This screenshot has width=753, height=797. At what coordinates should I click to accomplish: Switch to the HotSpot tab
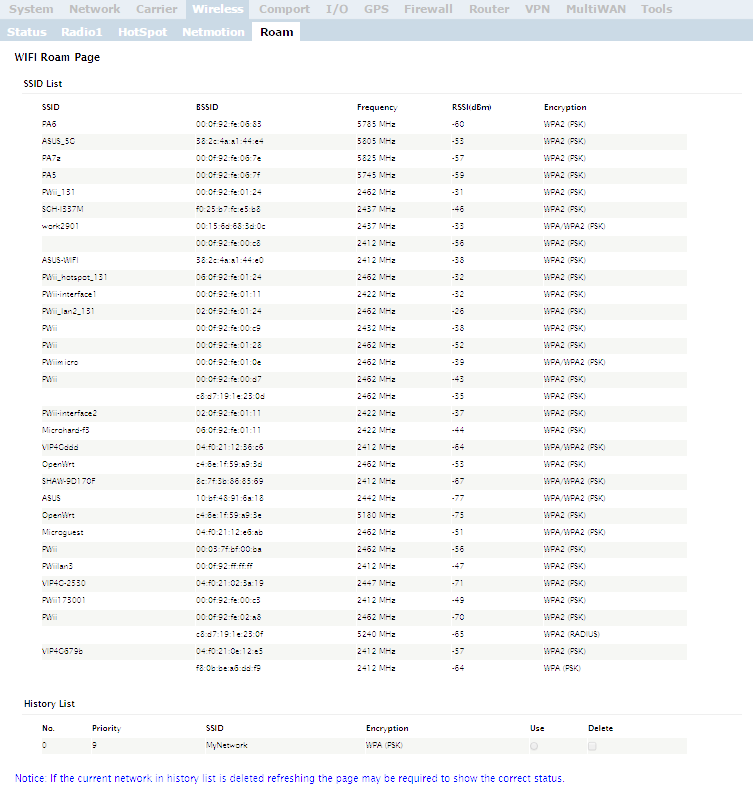(x=142, y=32)
